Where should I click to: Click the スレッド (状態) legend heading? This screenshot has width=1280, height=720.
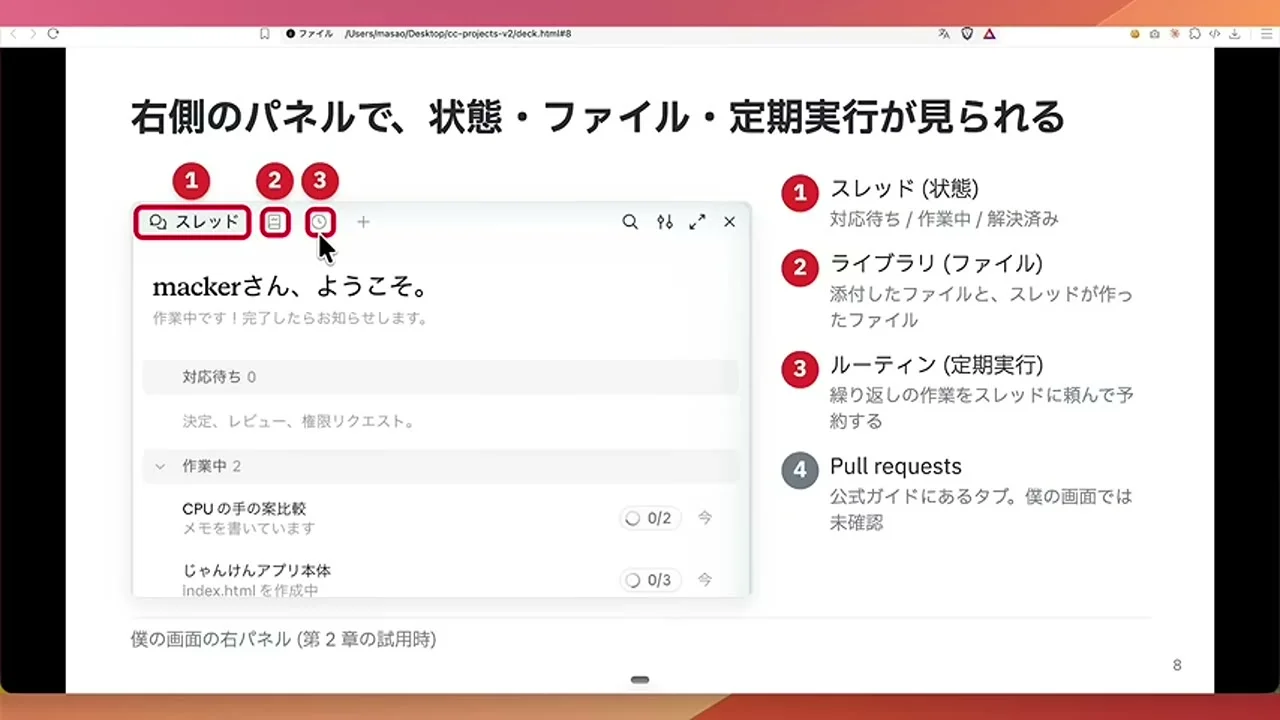click(x=904, y=188)
